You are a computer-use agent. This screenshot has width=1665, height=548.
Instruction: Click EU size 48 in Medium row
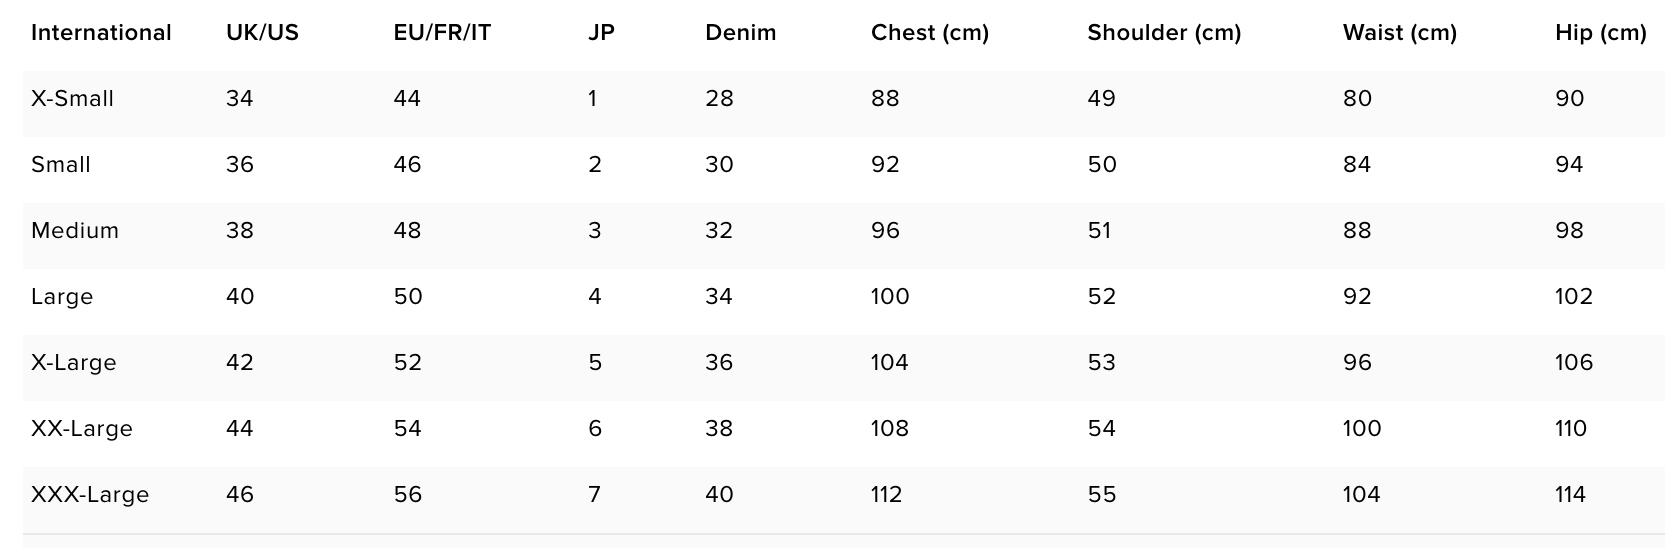tap(407, 230)
